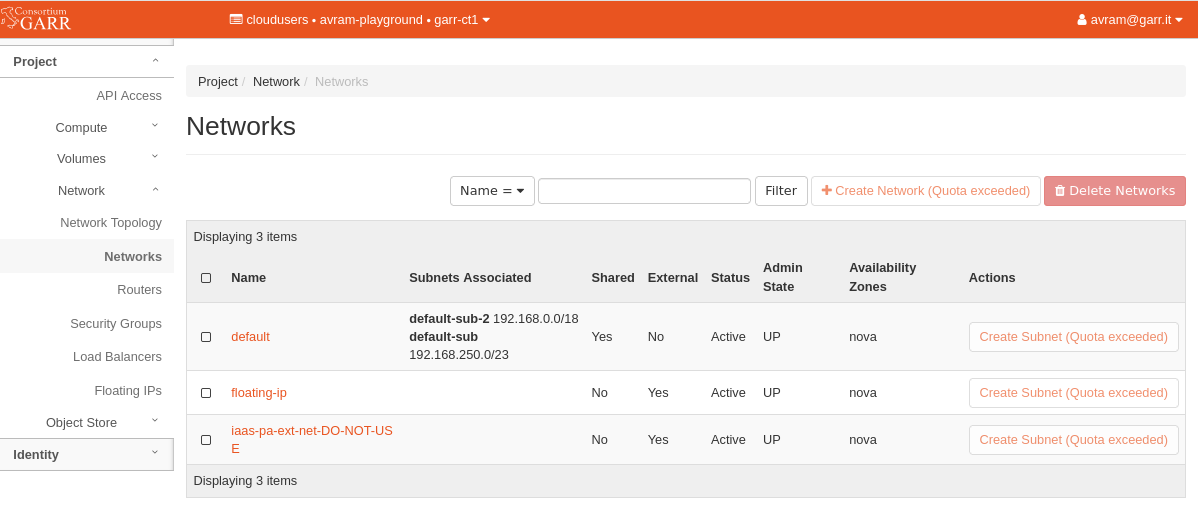This screenshot has height=516, width=1198.
Task: Click the Networks page heading
Action: (241, 126)
